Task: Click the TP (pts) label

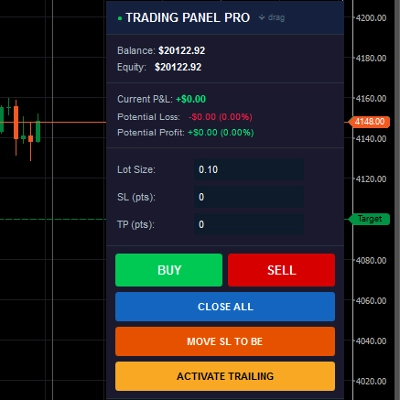Action: [136, 225]
